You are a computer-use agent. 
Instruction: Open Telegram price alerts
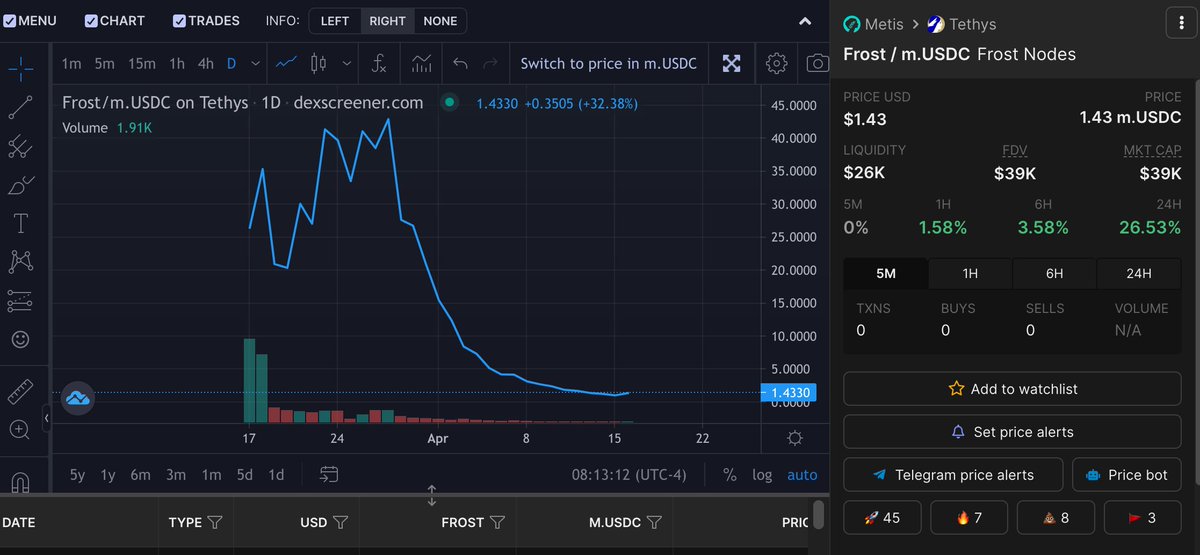[x=953, y=475]
